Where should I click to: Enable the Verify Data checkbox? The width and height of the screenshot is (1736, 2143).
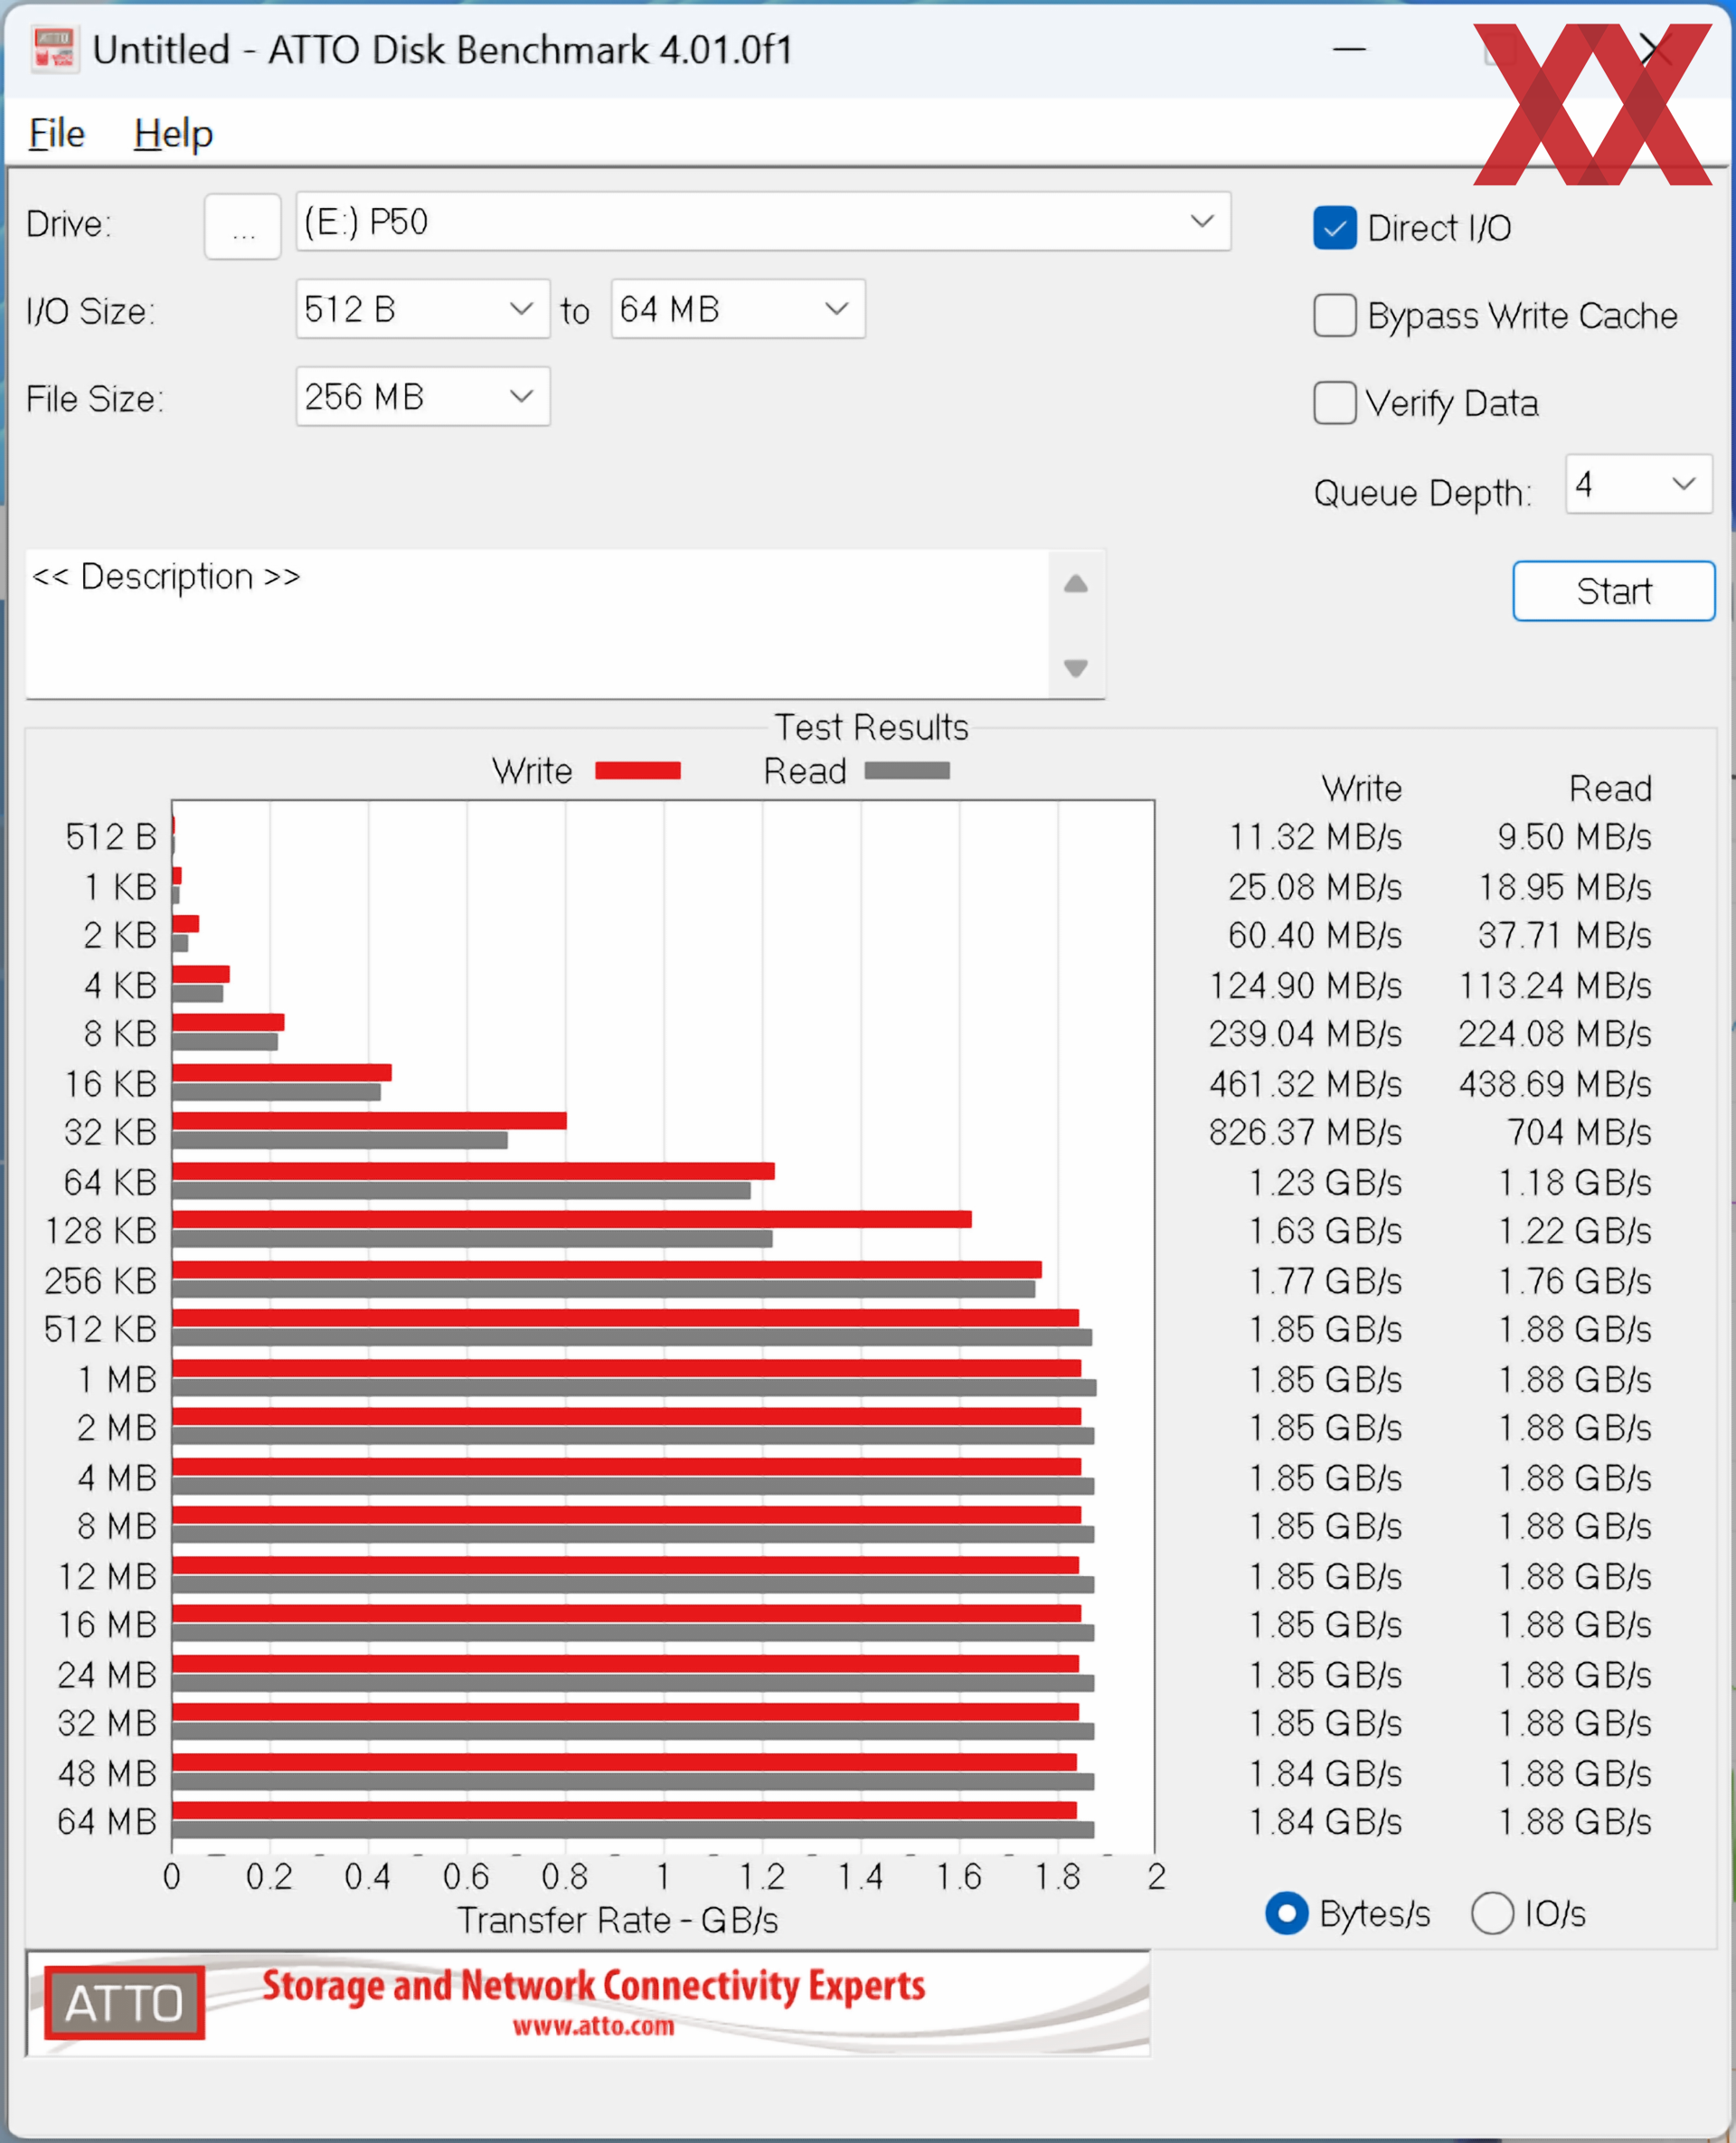coord(1334,404)
